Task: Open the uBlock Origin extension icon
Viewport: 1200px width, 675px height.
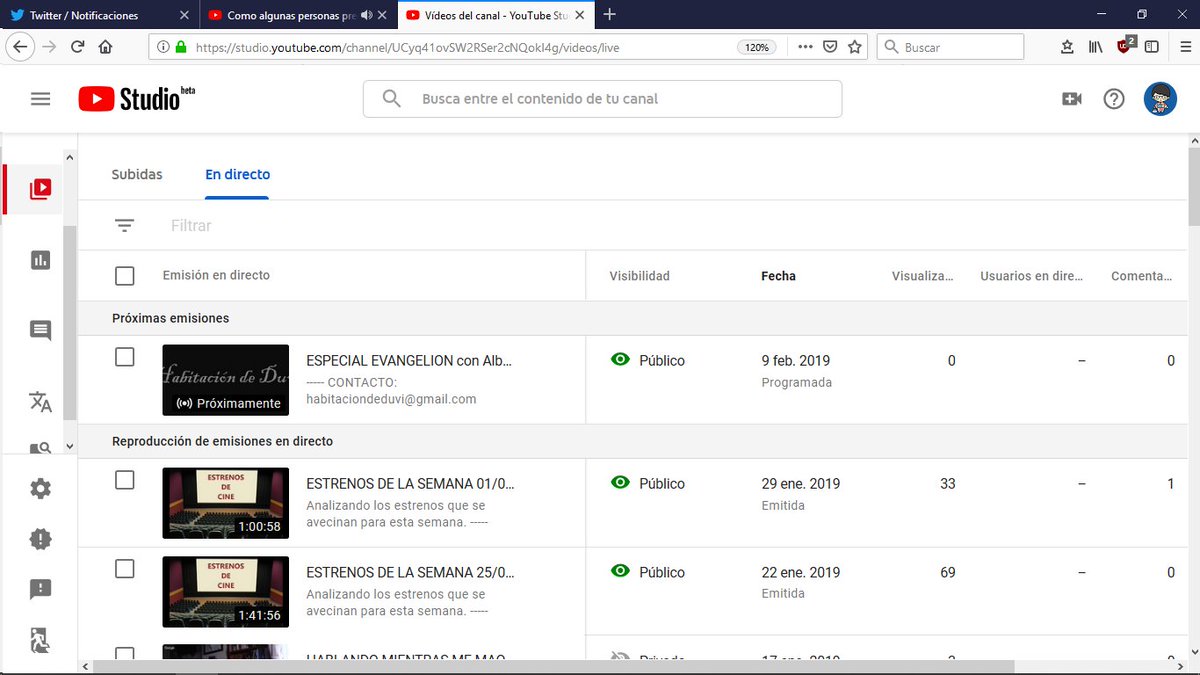Action: point(1125,46)
